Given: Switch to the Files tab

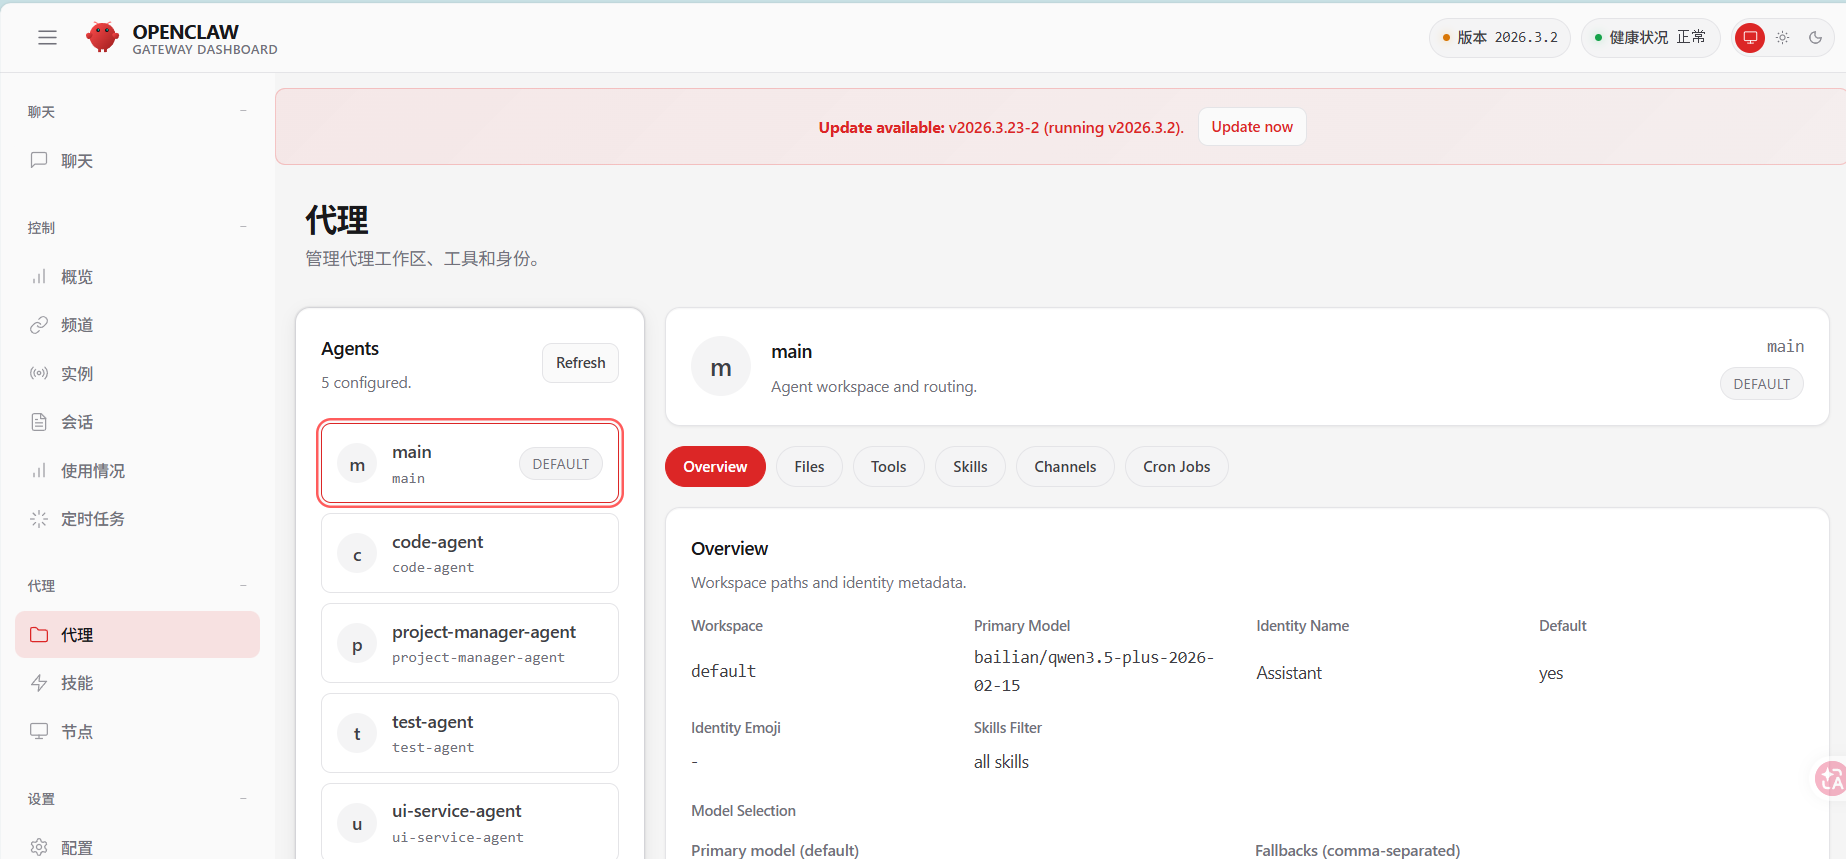Looking at the screenshot, I should click(809, 467).
